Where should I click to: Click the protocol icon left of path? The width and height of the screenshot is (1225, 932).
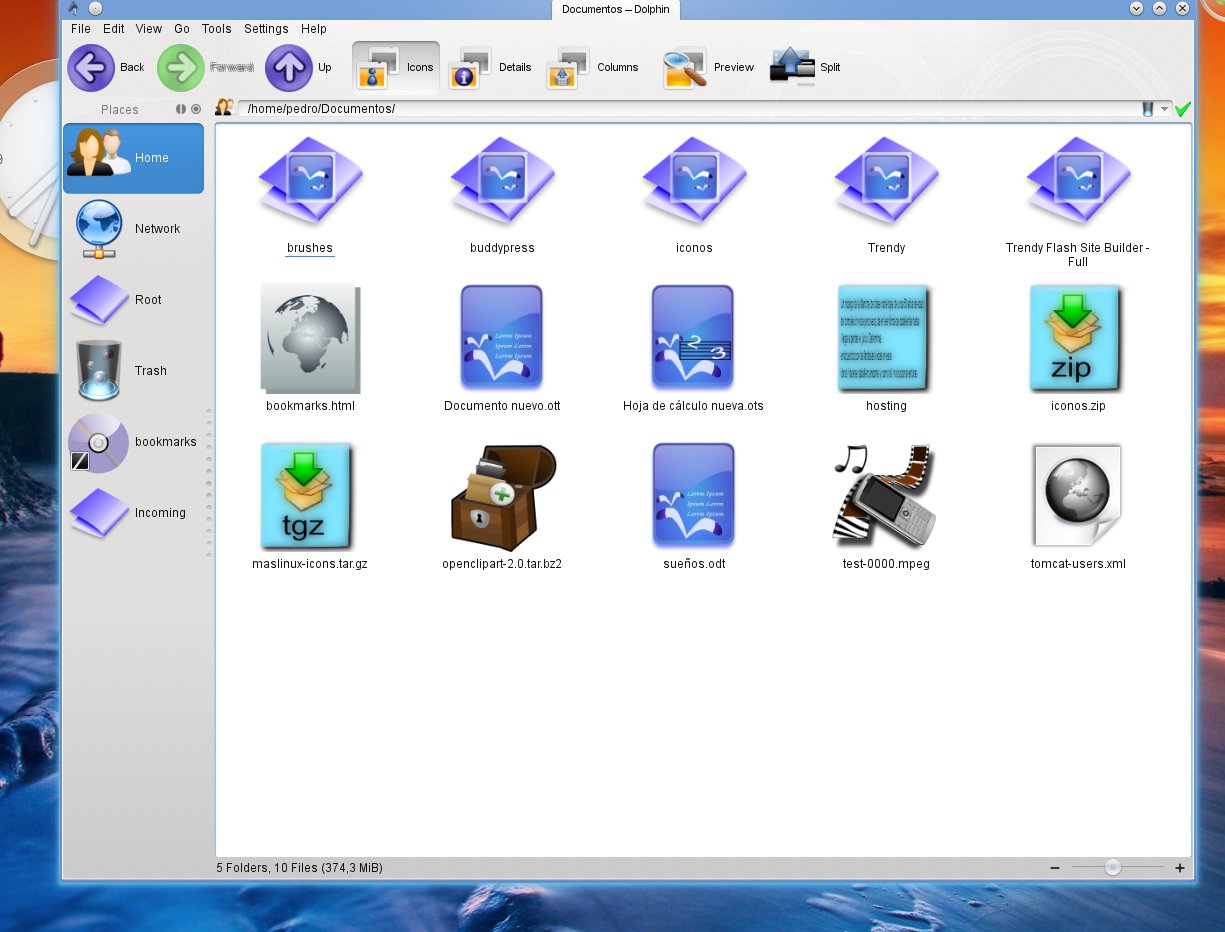coord(225,108)
